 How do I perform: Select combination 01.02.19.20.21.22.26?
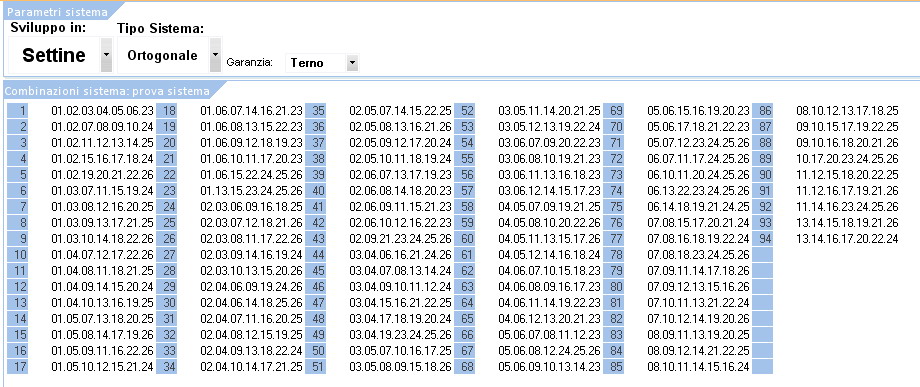103,175
